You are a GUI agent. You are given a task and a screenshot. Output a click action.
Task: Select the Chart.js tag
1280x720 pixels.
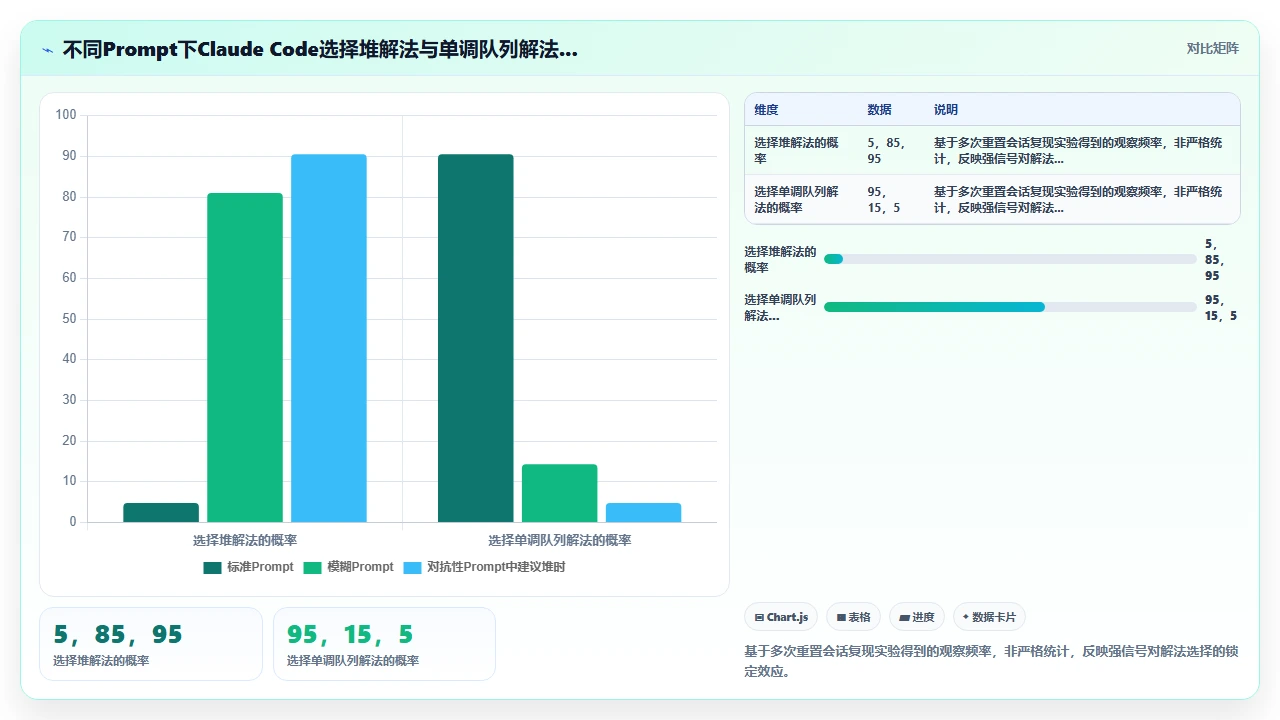coord(782,617)
